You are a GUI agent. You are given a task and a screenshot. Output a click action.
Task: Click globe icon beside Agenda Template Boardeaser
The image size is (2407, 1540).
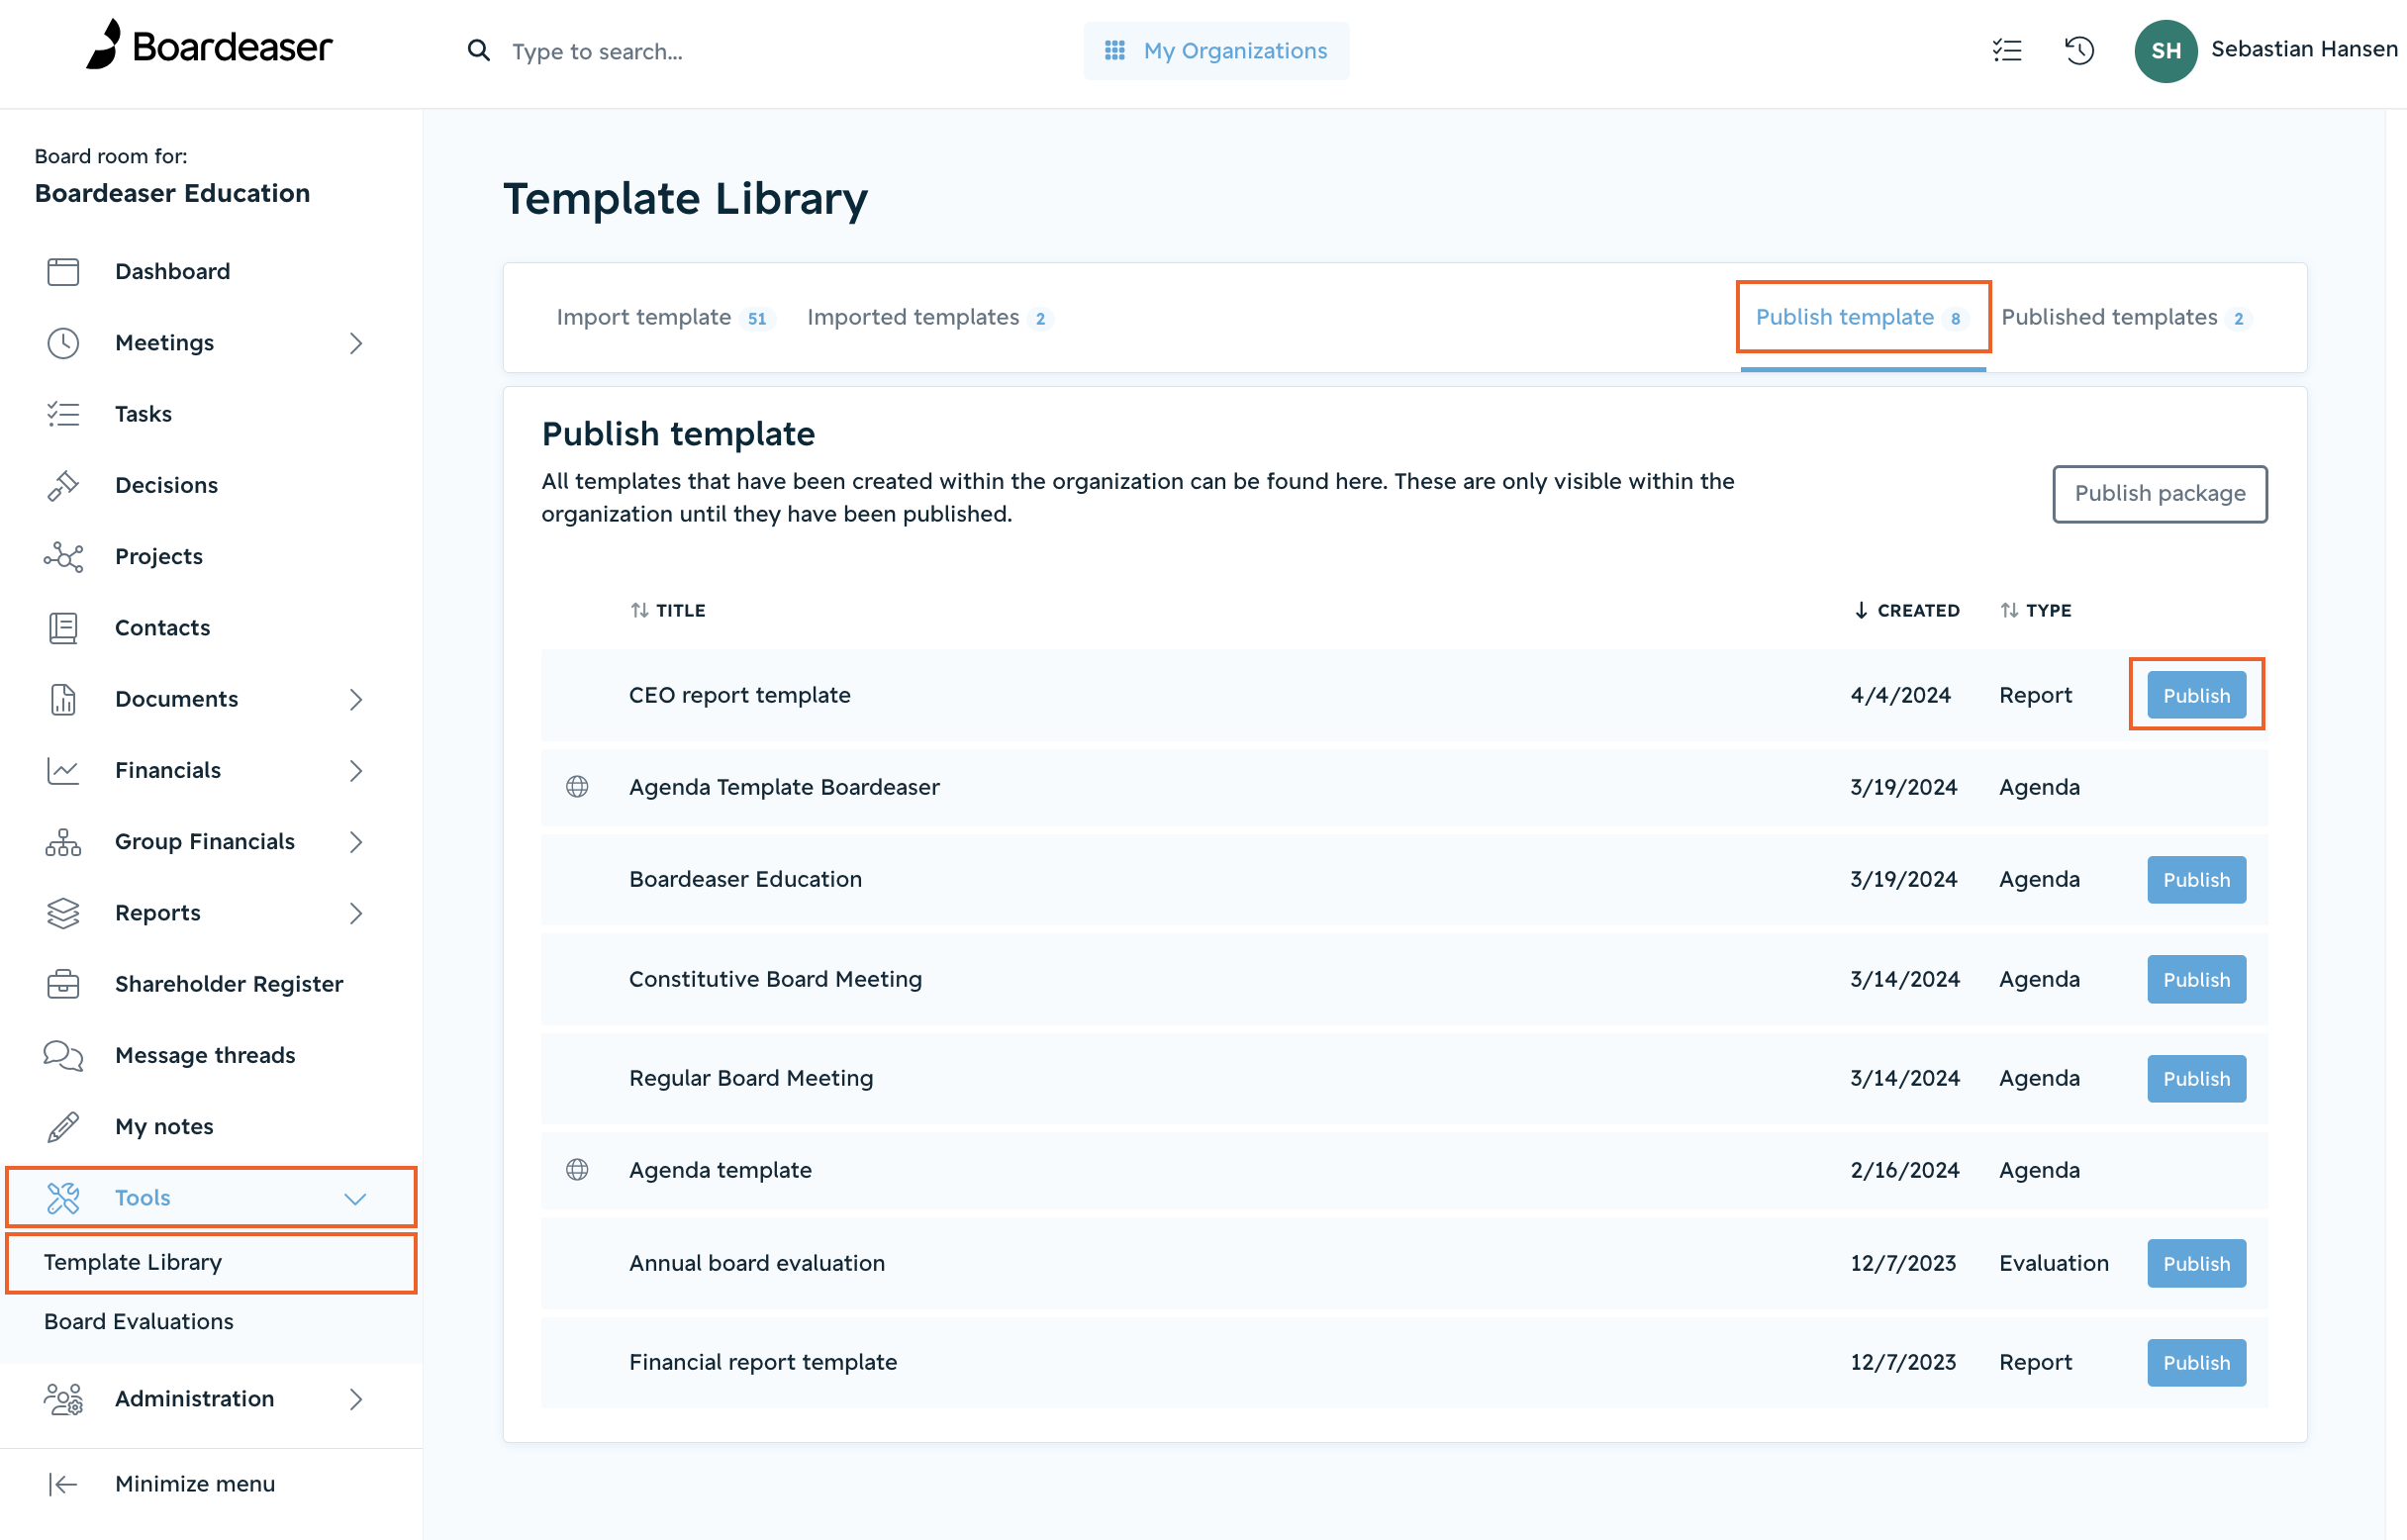click(x=577, y=787)
